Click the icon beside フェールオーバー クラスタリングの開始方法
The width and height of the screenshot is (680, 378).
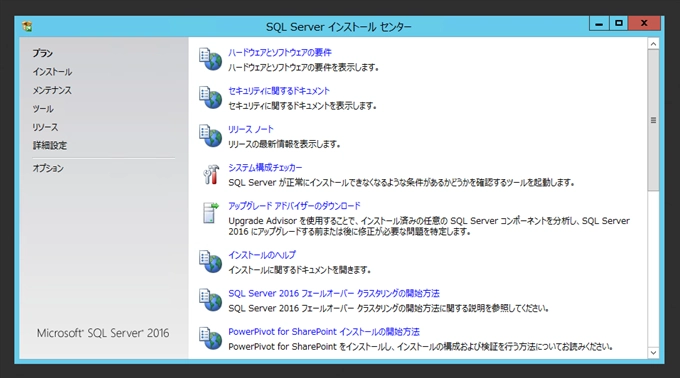210,300
